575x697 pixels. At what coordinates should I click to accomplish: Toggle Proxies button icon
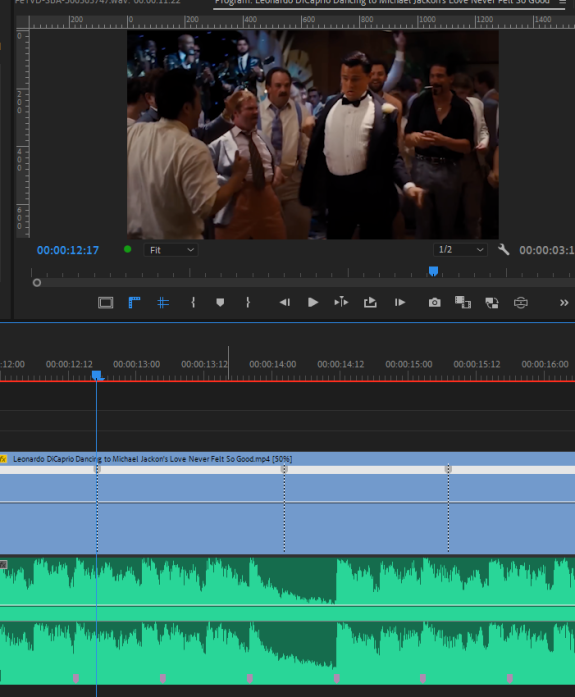491,303
